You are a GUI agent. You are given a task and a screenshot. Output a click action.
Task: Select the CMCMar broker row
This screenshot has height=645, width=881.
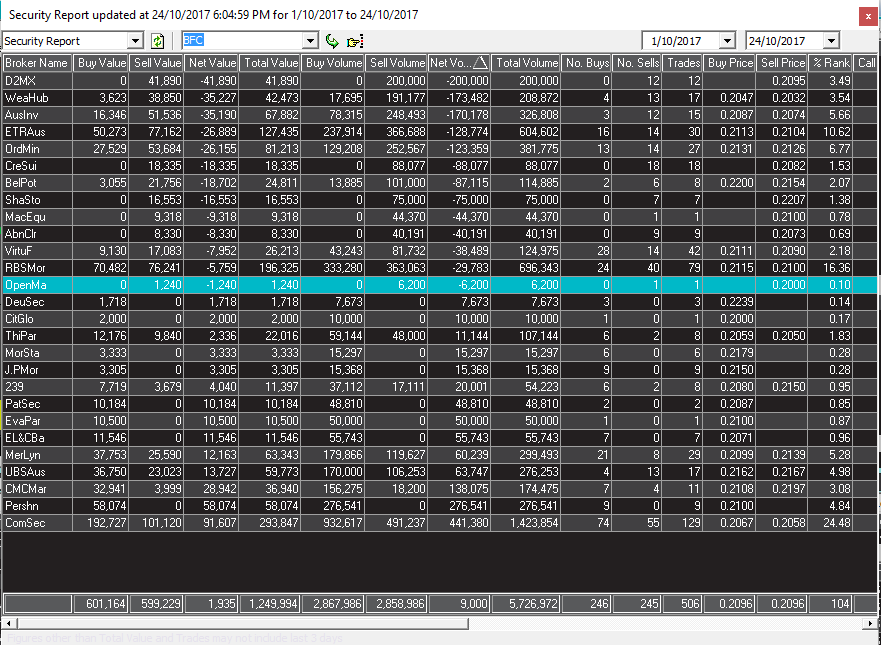(439, 488)
